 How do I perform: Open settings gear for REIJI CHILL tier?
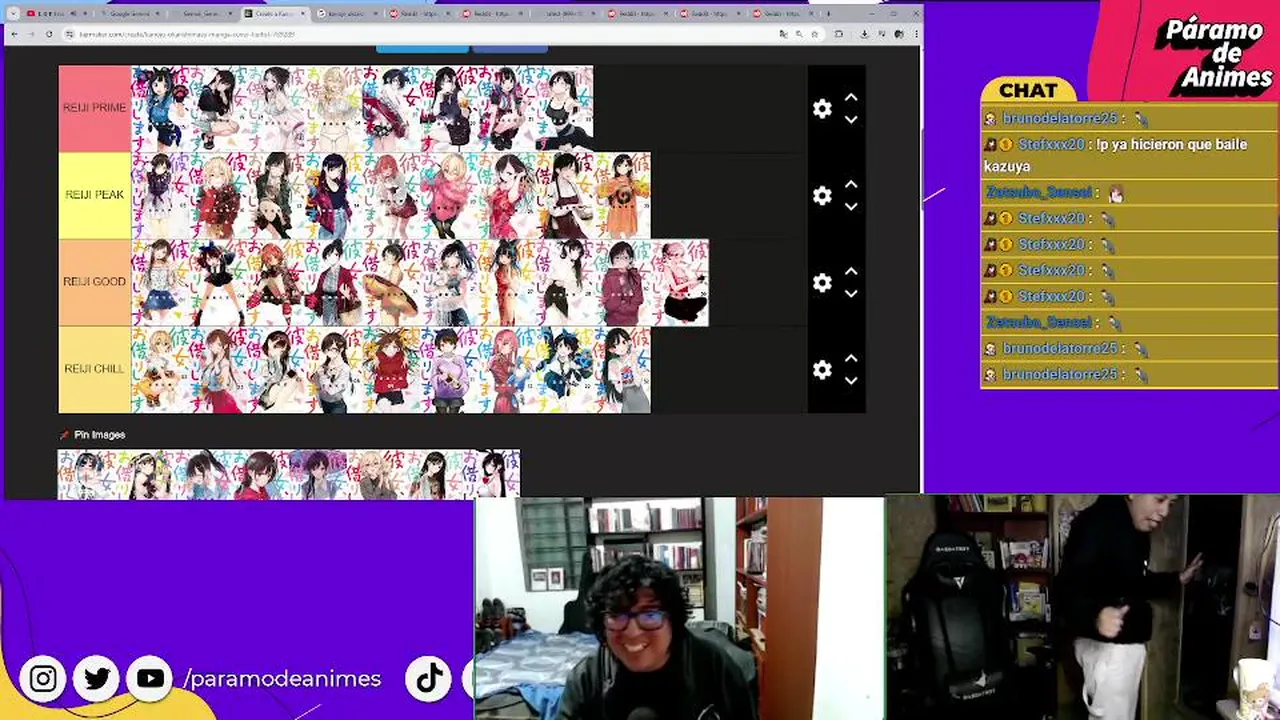(x=822, y=370)
